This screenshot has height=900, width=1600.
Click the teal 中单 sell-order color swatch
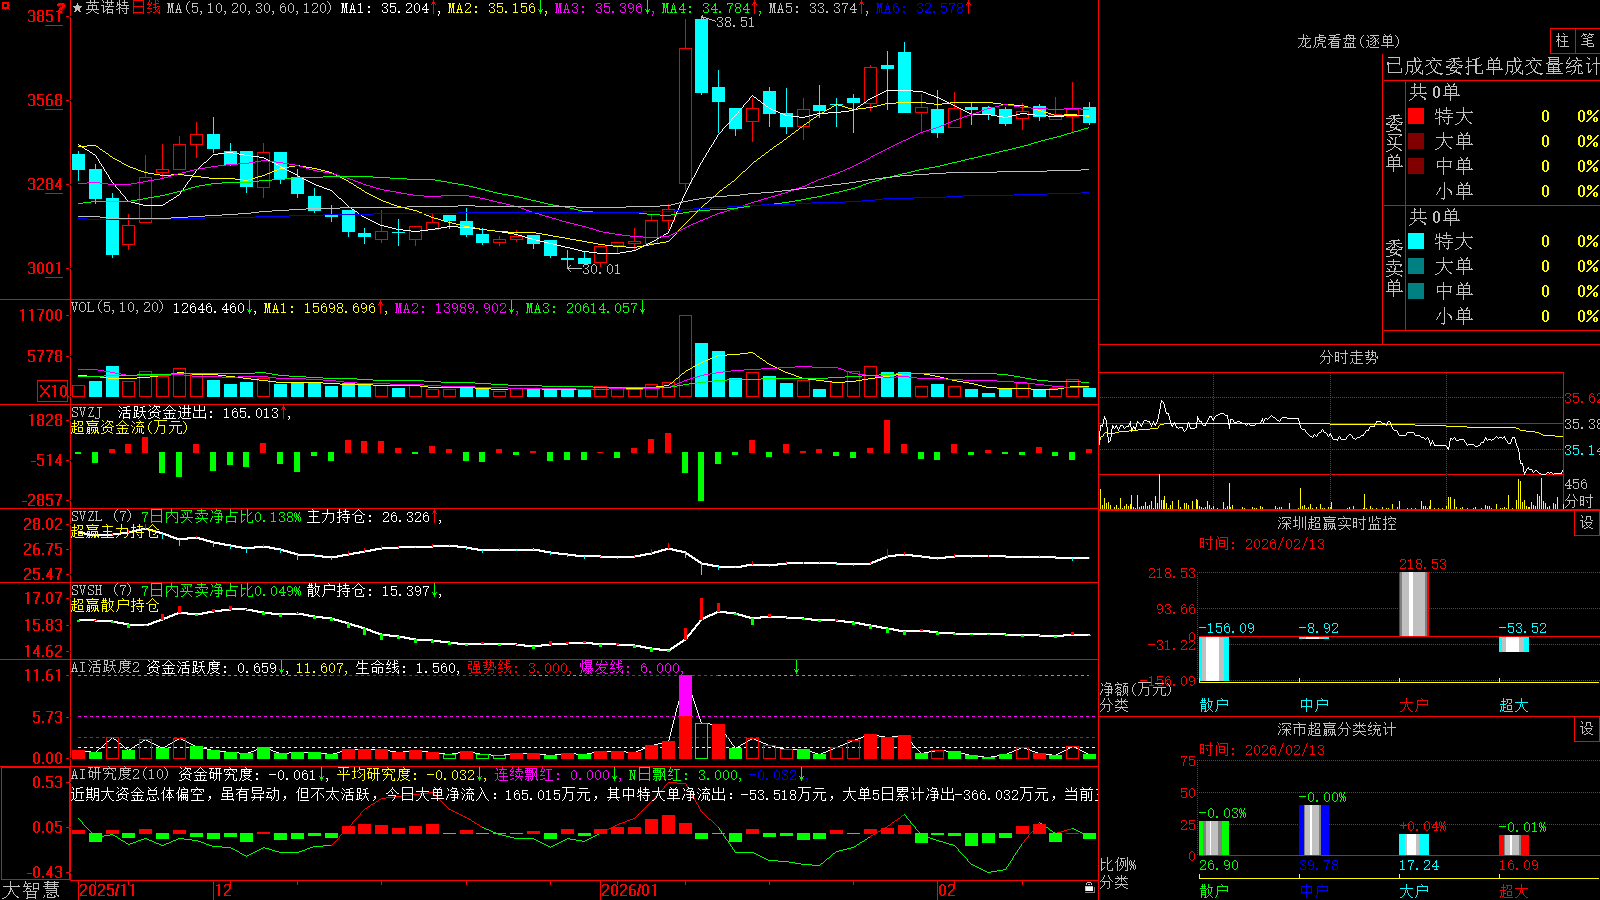pyautogui.click(x=1416, y=291)
